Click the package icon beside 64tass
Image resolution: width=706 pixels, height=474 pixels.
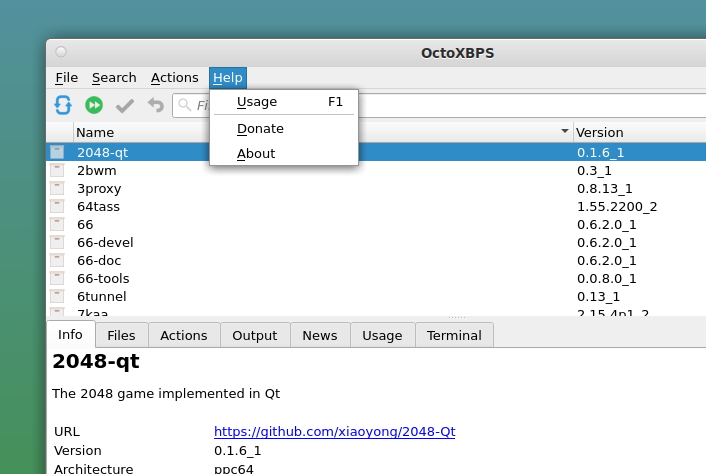tap(57, 206)
